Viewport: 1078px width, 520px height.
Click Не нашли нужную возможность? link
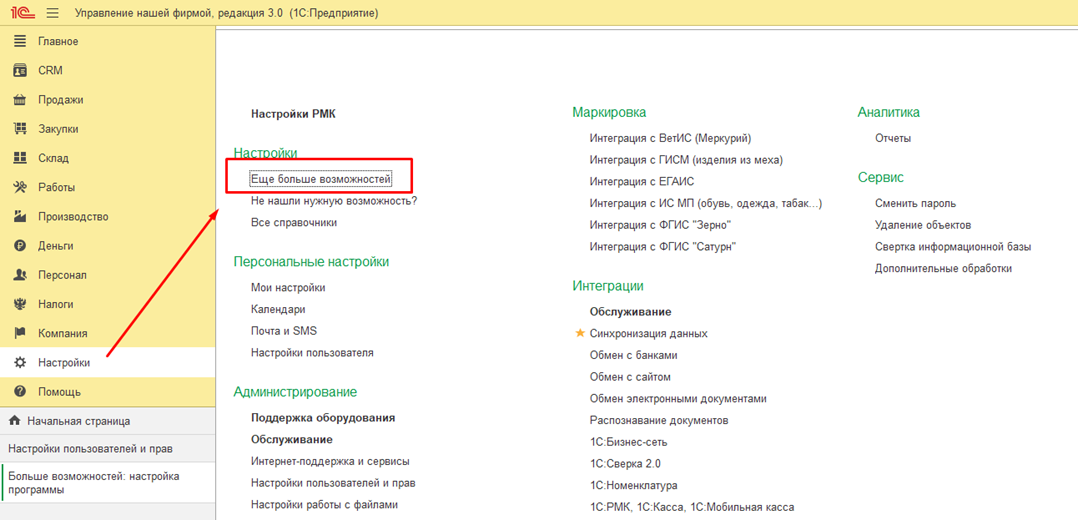334,201
